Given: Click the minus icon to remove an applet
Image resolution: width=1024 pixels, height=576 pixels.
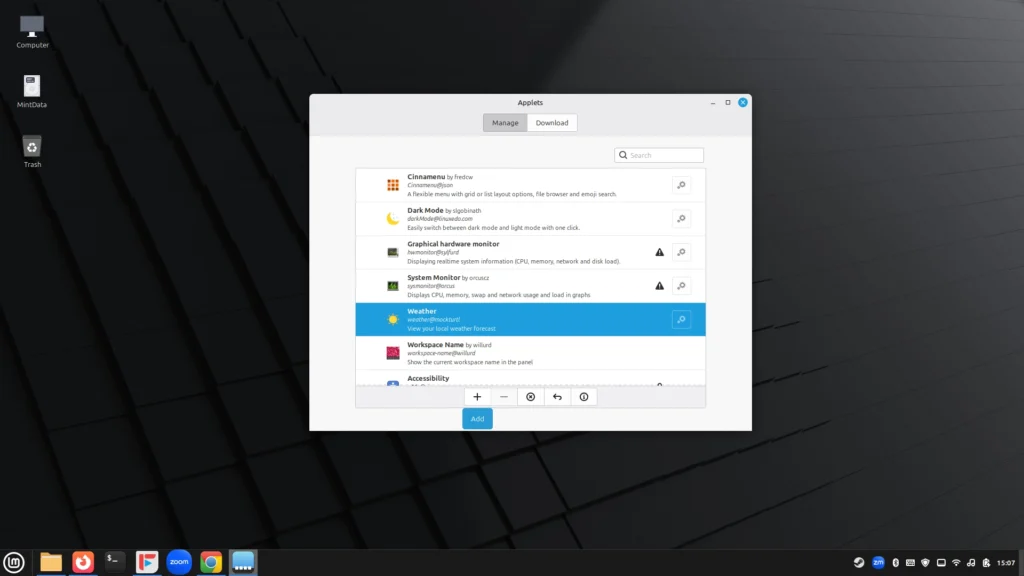Looking at the screenshot, I should point(504,396).
